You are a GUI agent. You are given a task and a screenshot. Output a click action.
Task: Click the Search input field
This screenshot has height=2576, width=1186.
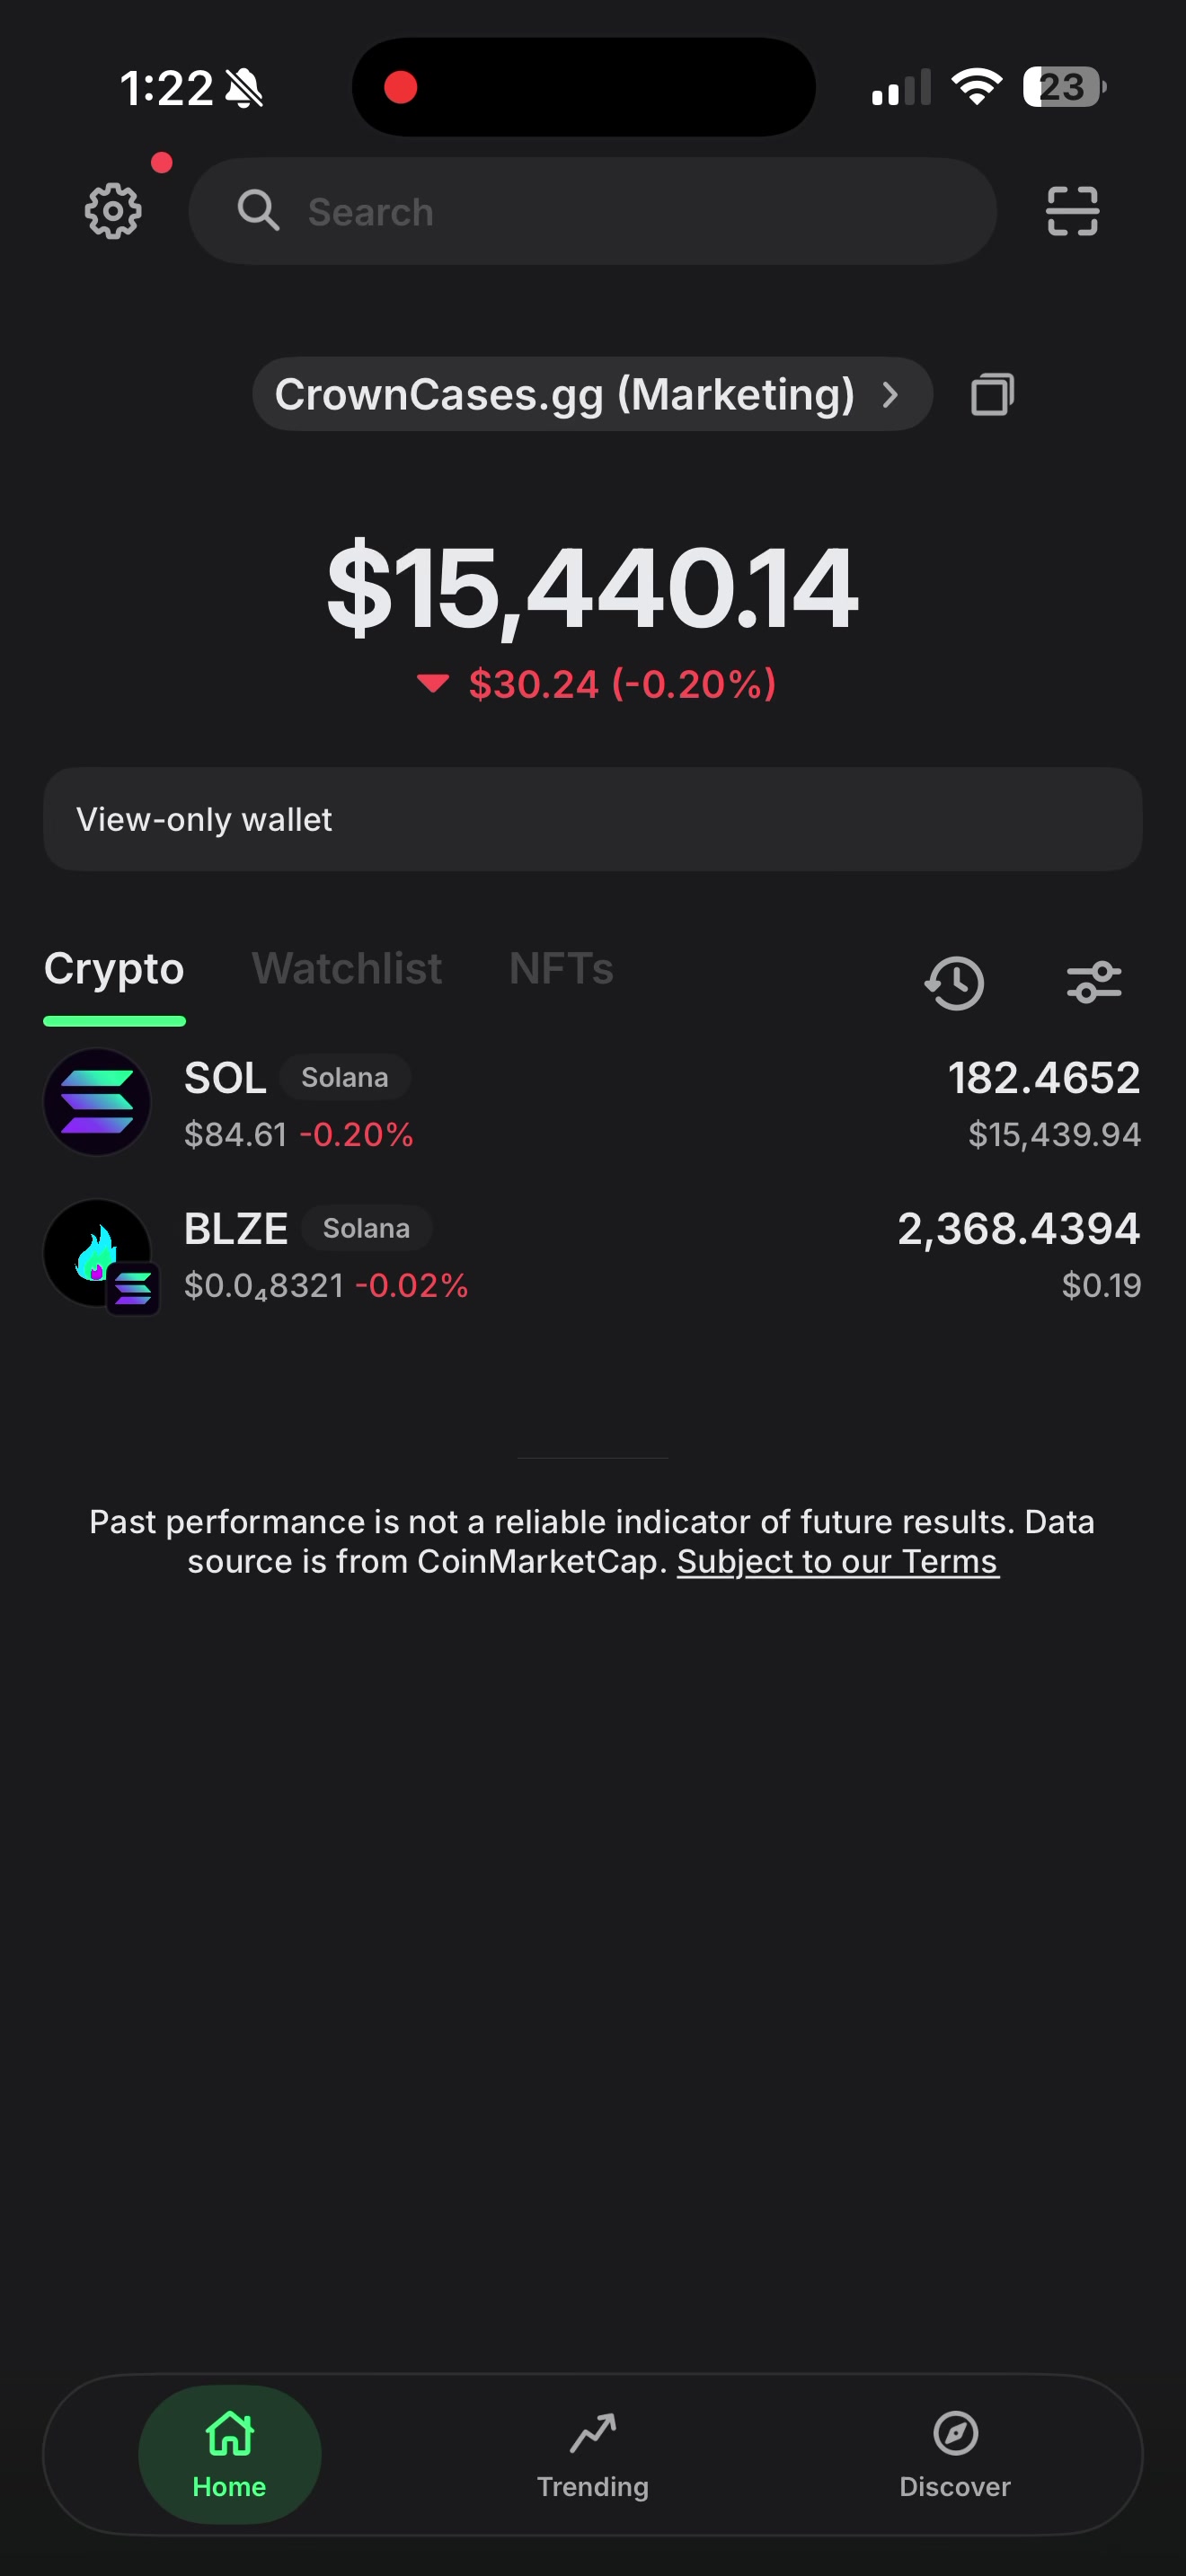click(x=593, y=211)
